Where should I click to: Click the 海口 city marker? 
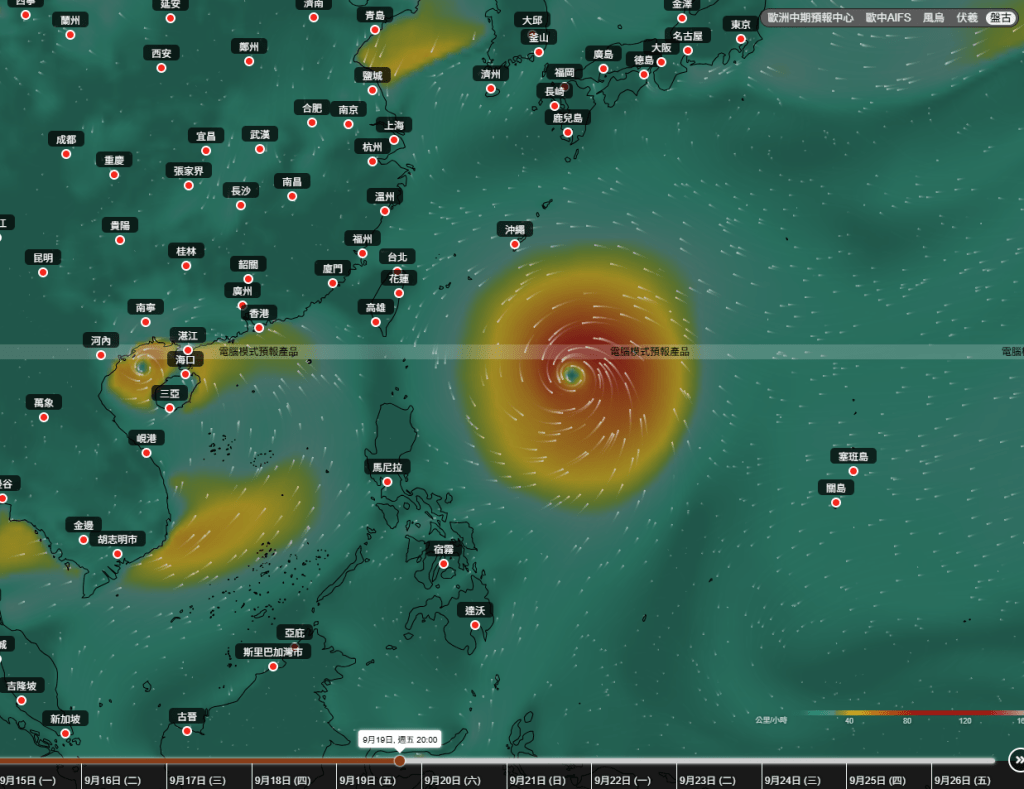coord(185,374)
